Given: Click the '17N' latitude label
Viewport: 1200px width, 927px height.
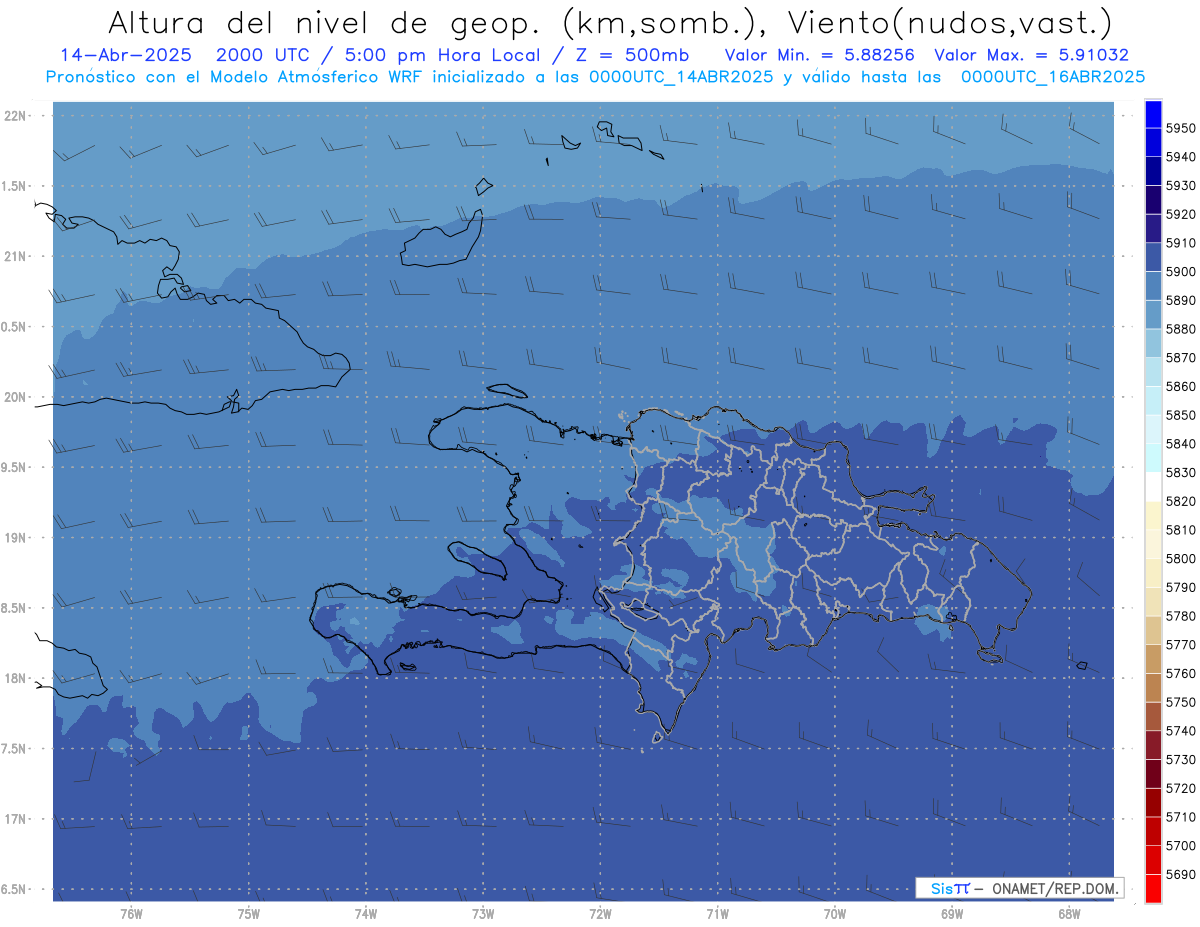Looking at the screenshot, I should (16, 820).
